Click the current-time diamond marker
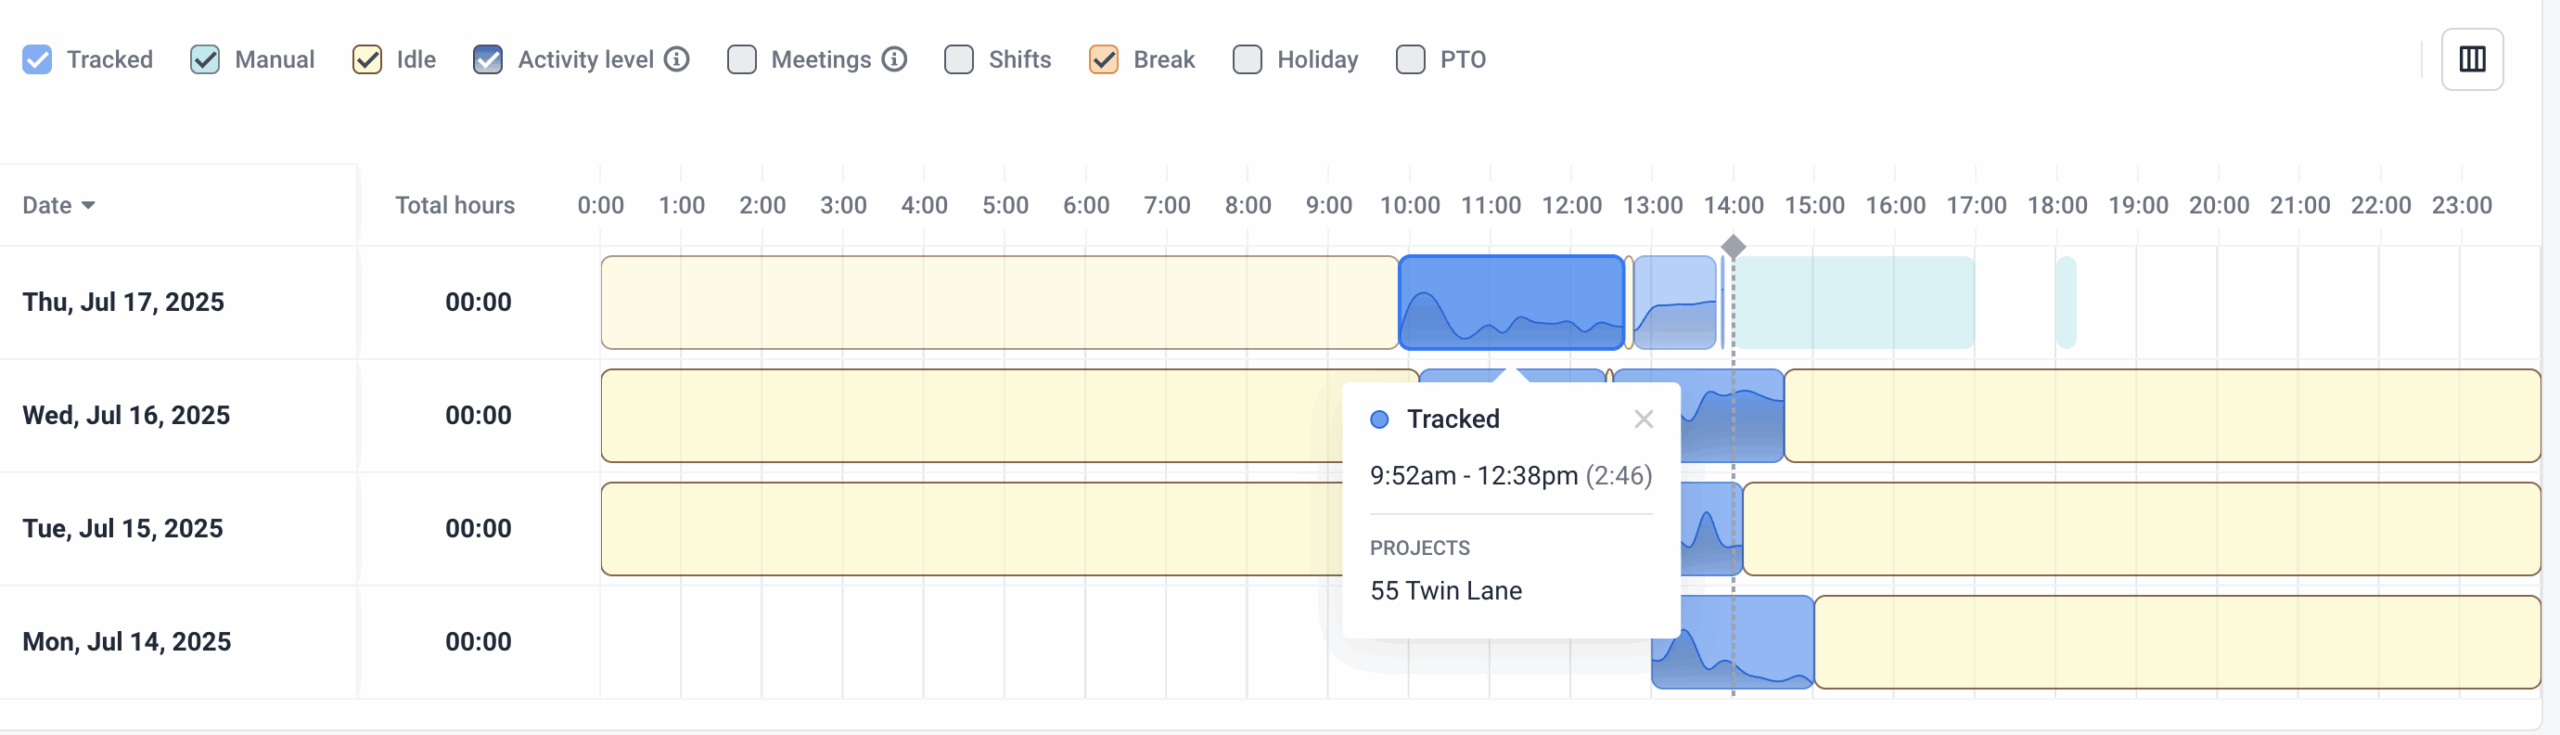Viewport: 2560px width, 735px height. click(1733, 246)
